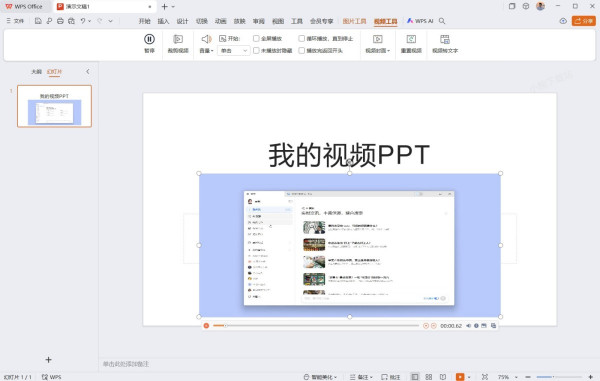Add a new tab with plus icon

(165, 7)
